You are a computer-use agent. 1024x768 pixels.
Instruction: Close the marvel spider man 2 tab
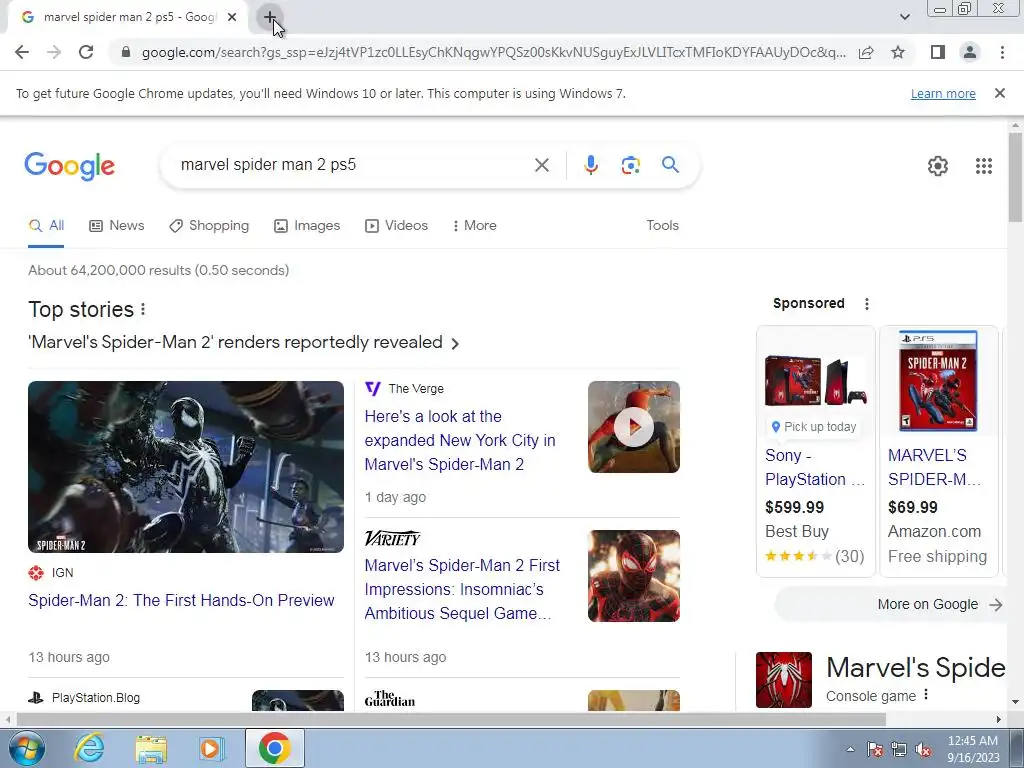(x=232, y=18)
